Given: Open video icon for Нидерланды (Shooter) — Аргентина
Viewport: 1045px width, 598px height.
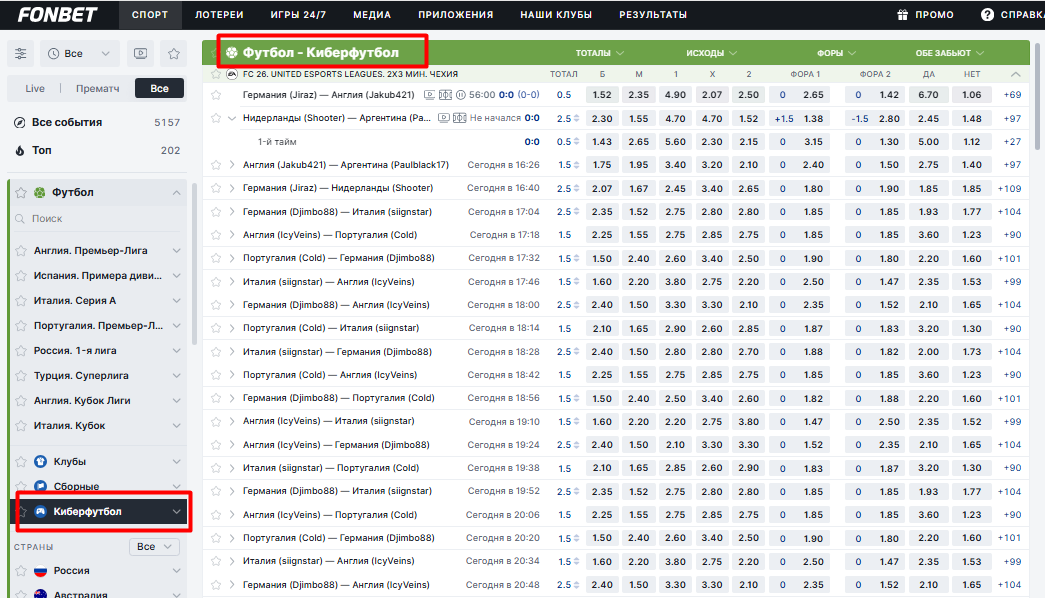Looking at the screenshot, I should coord(444,119).
